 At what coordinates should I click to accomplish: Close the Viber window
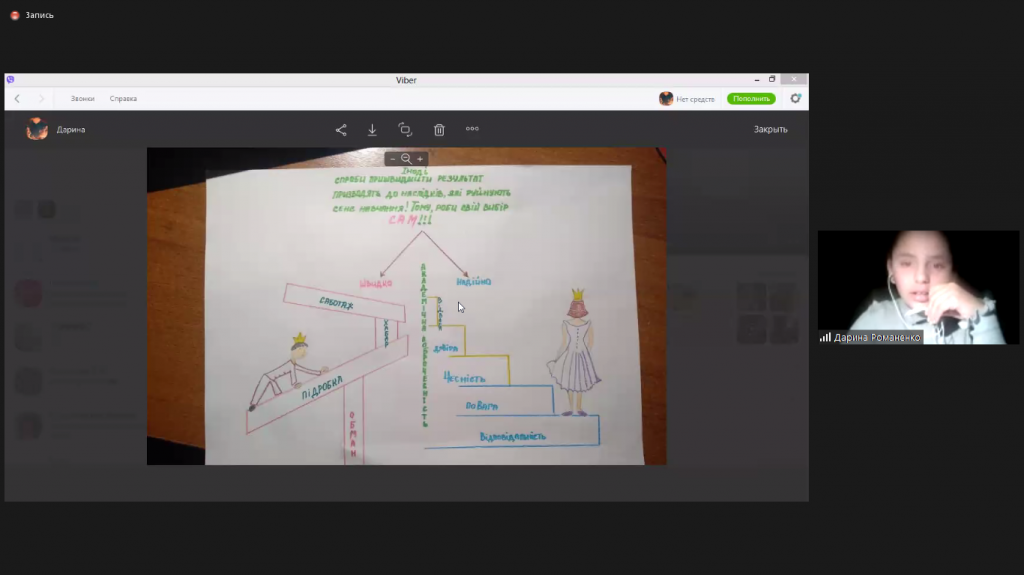pos(794,80)
